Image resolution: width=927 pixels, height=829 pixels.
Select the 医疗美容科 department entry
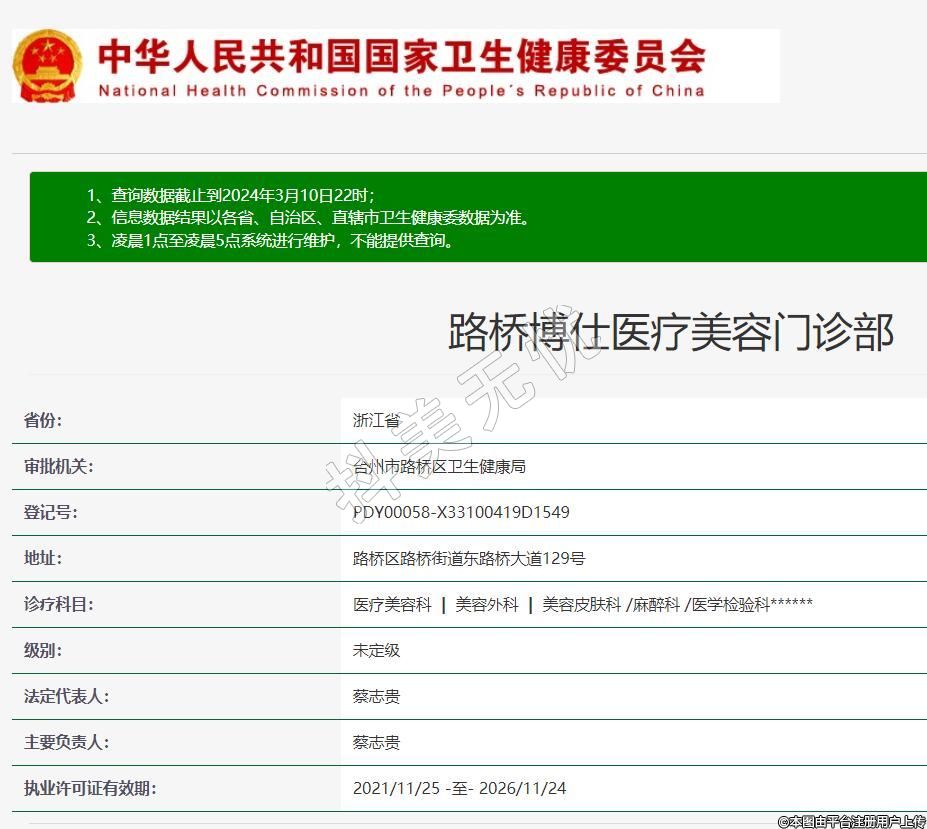point(392,604)
